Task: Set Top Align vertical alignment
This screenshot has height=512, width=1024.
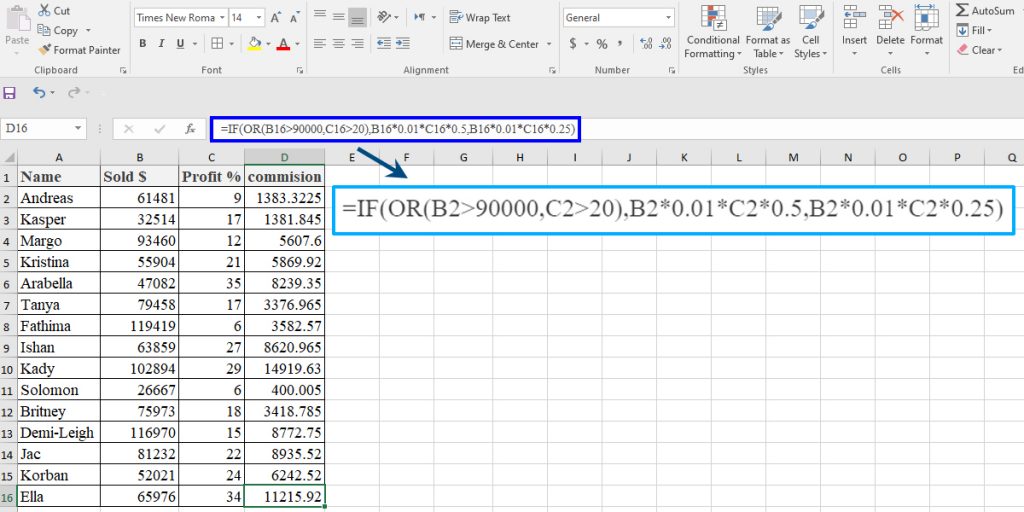Action: click(x=319, y=16)
